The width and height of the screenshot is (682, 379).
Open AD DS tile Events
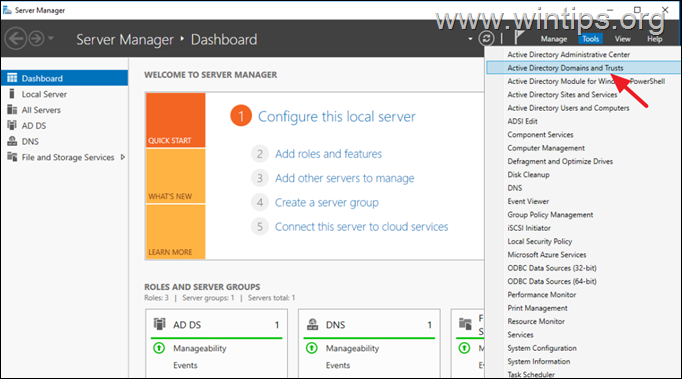click(x=185, y=365)
